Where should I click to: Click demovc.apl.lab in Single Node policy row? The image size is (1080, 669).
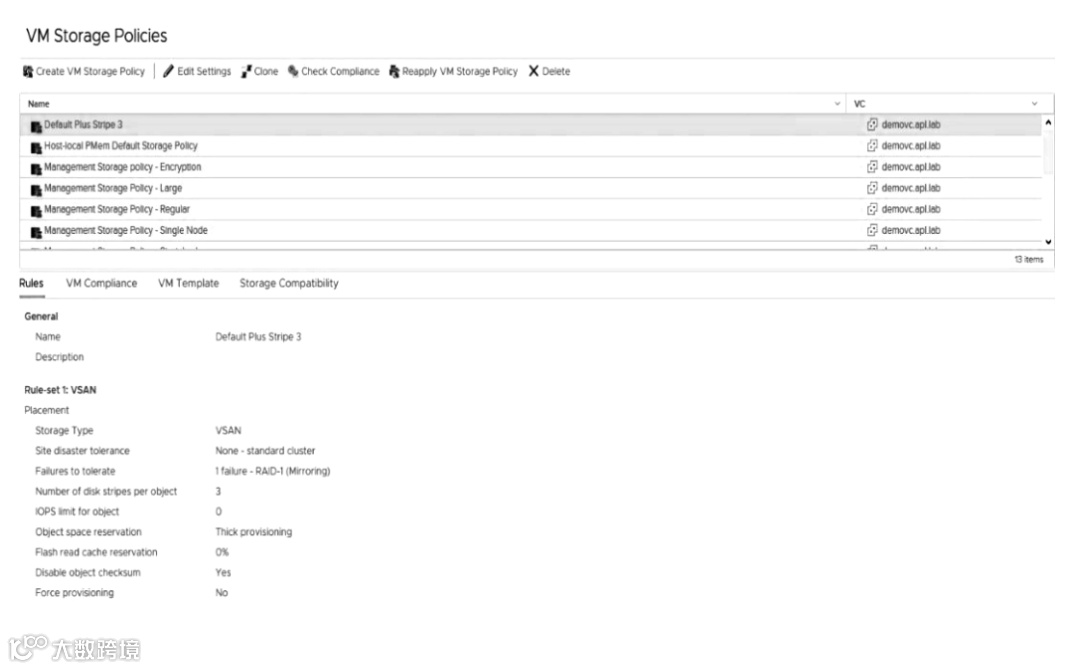[911, 230]
